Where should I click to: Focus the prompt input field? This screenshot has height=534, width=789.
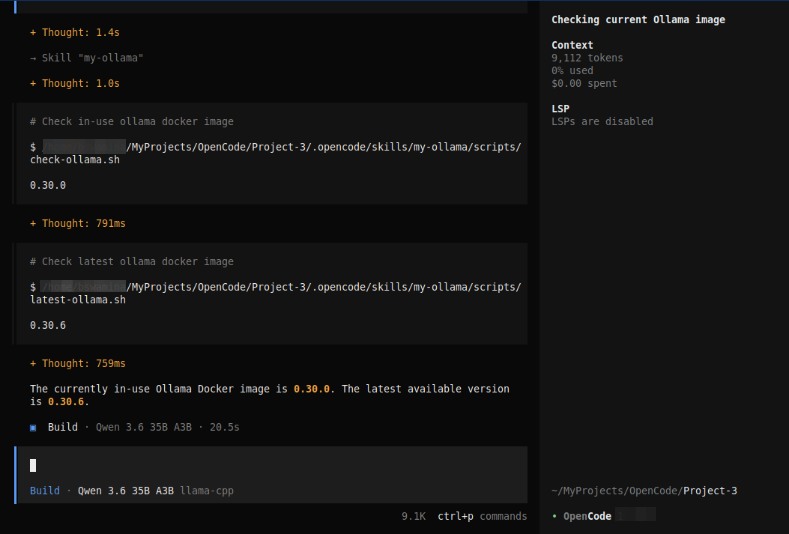point(272,465)
